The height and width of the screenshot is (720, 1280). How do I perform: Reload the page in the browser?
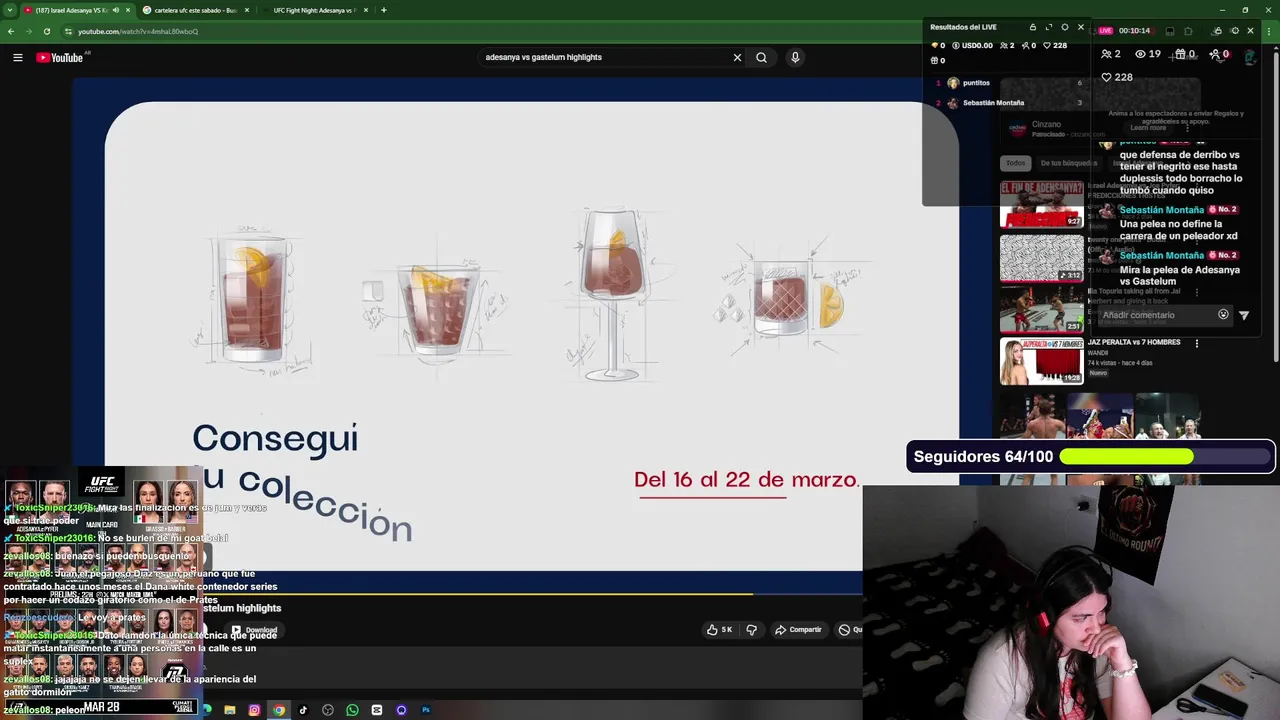(46, 31)
